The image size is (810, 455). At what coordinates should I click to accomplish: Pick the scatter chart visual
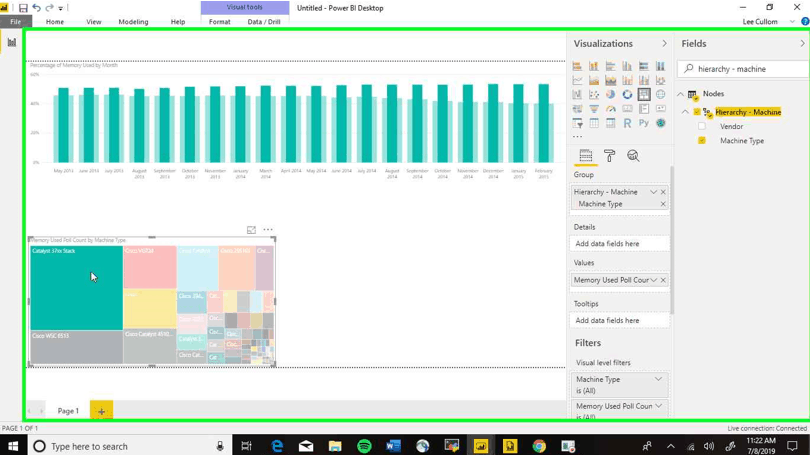coord(594,95)
